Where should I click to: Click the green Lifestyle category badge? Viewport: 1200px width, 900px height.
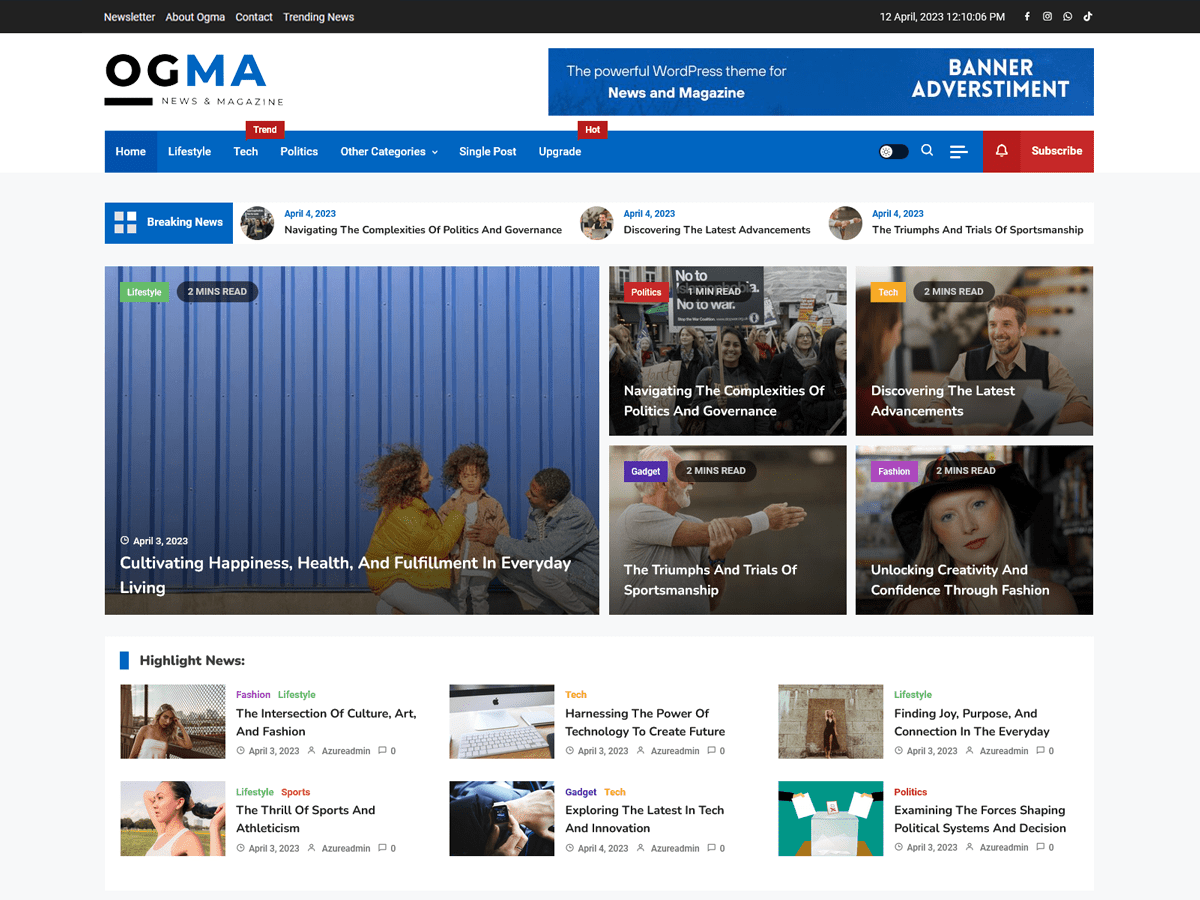pos(144,291)
